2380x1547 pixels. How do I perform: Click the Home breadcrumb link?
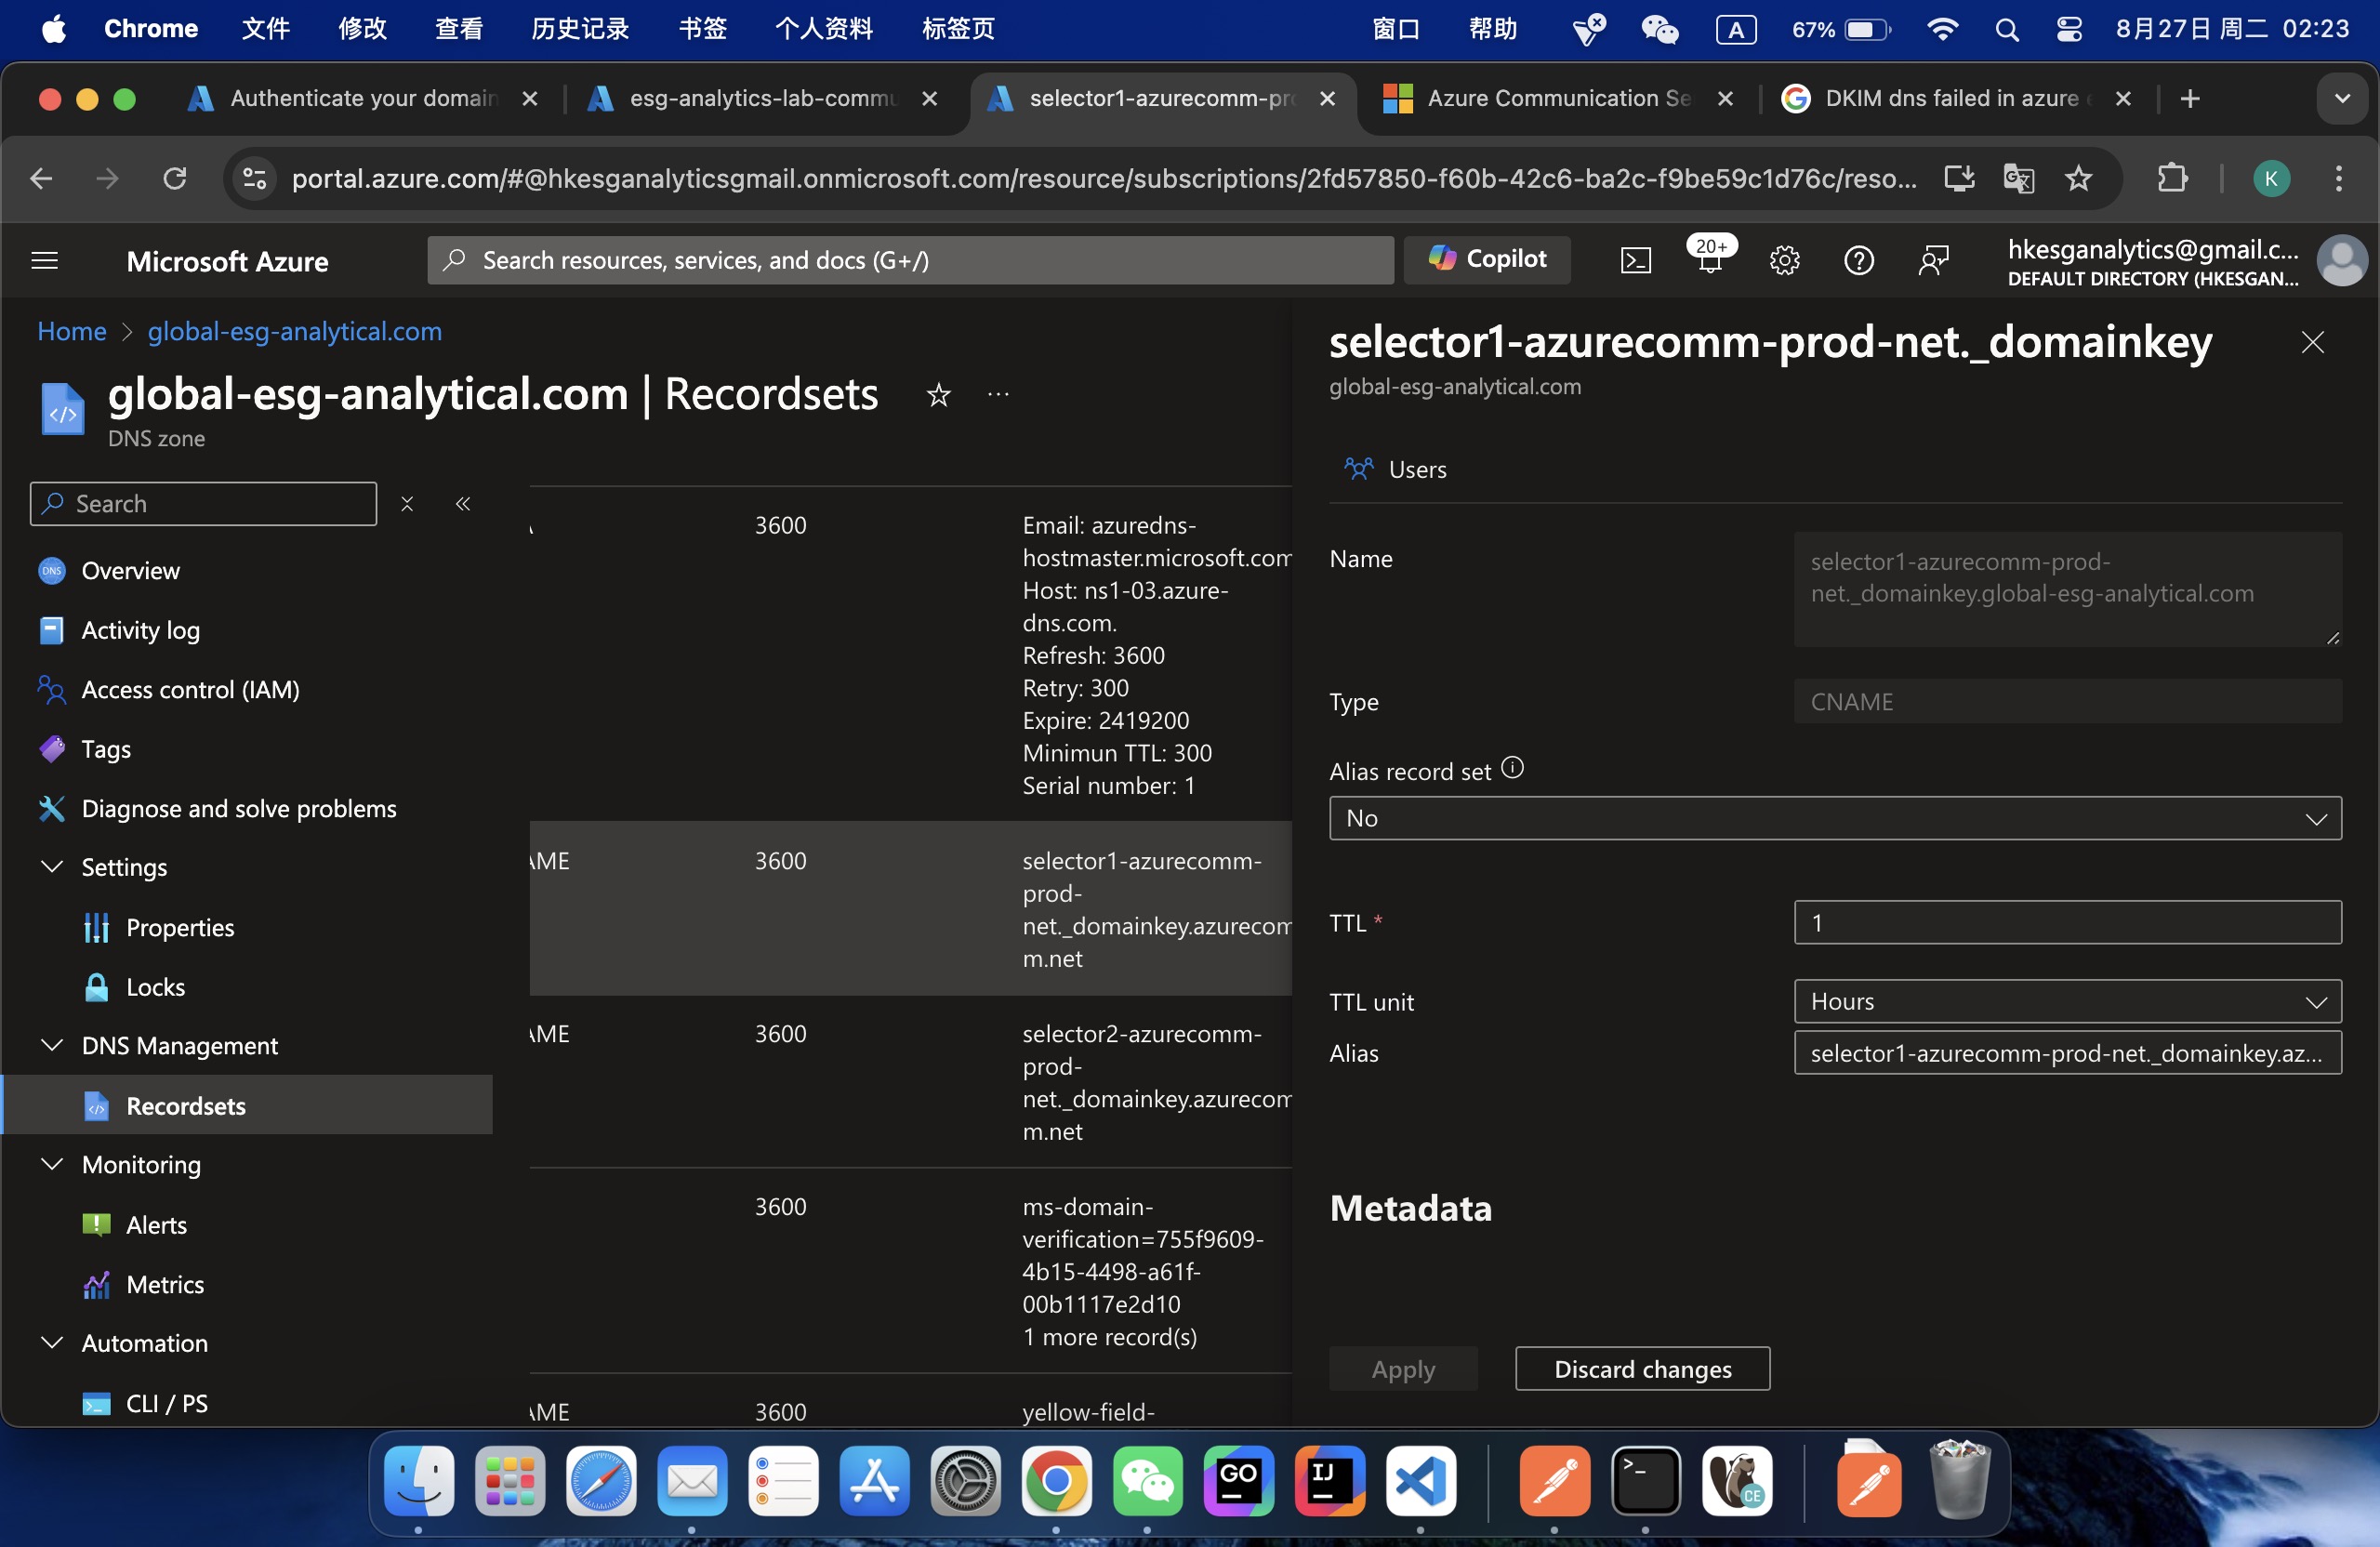(x=72, y=331)
